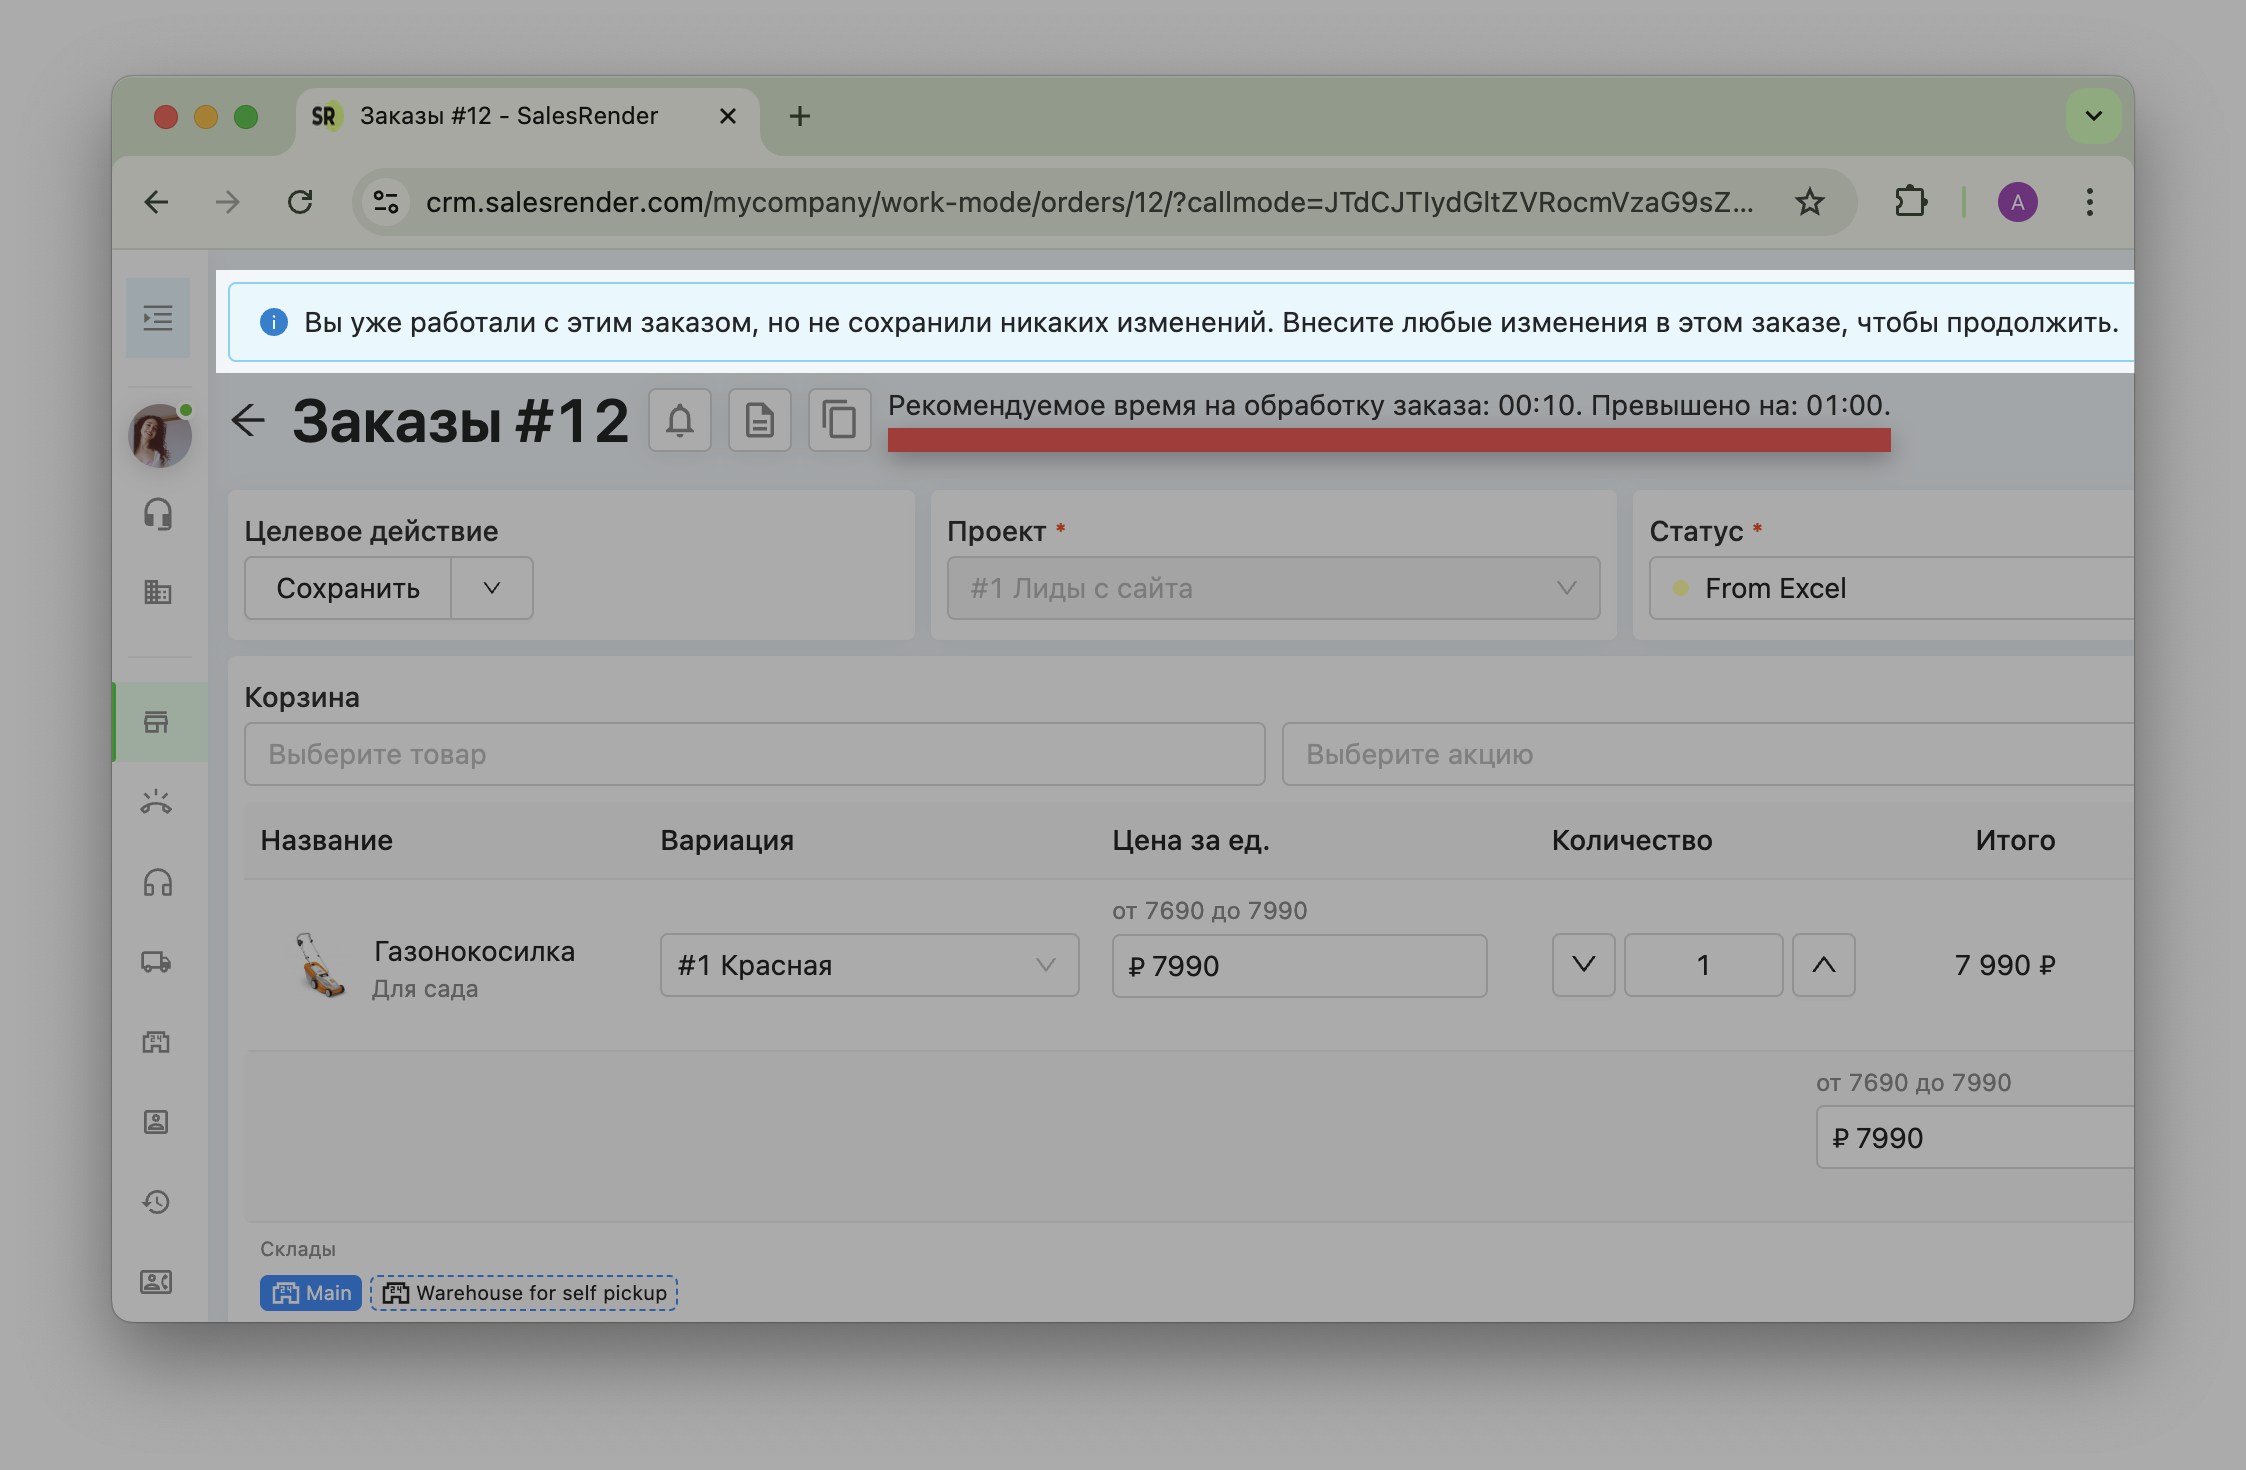2246x1470 pixels.
Task: Open the upper headset icon in sidebar
Action: pyautogui.click(x=158, y=514)
